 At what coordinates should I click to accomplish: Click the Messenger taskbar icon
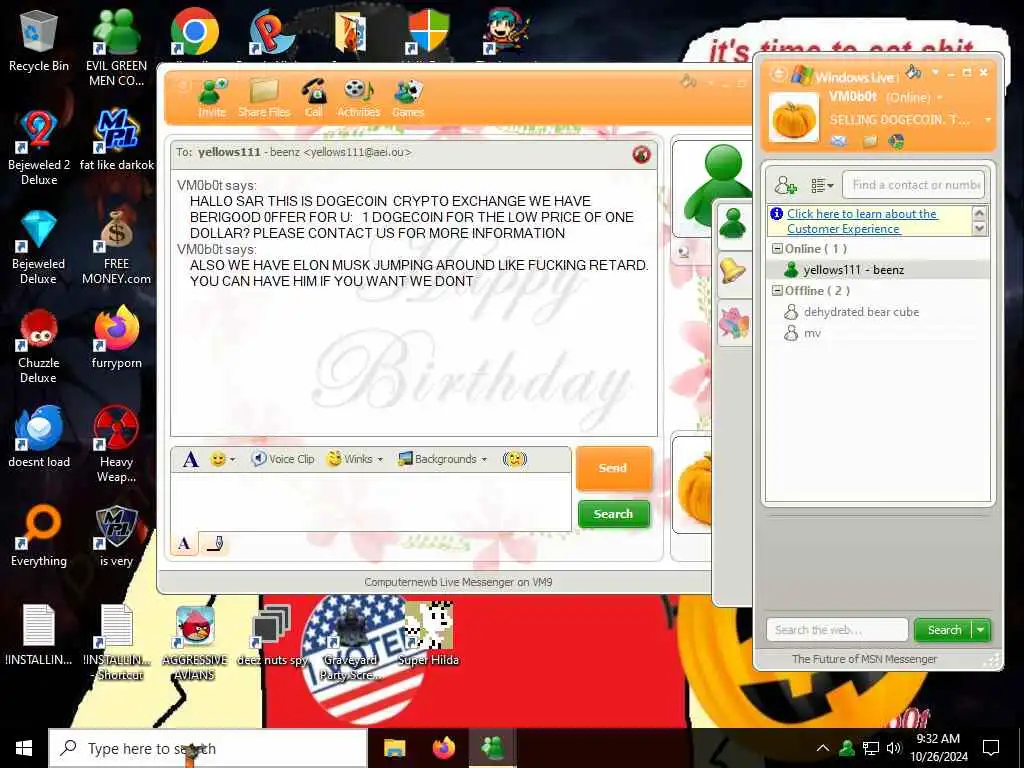pos(493,748)
